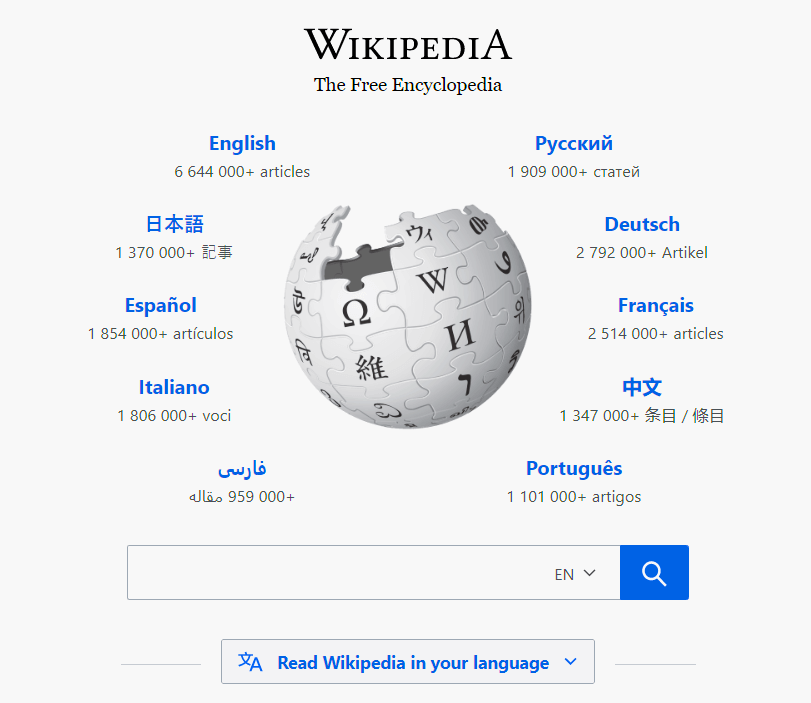
Task: Click the 1 854 000+ artículos count
Action: pos(161,334)
